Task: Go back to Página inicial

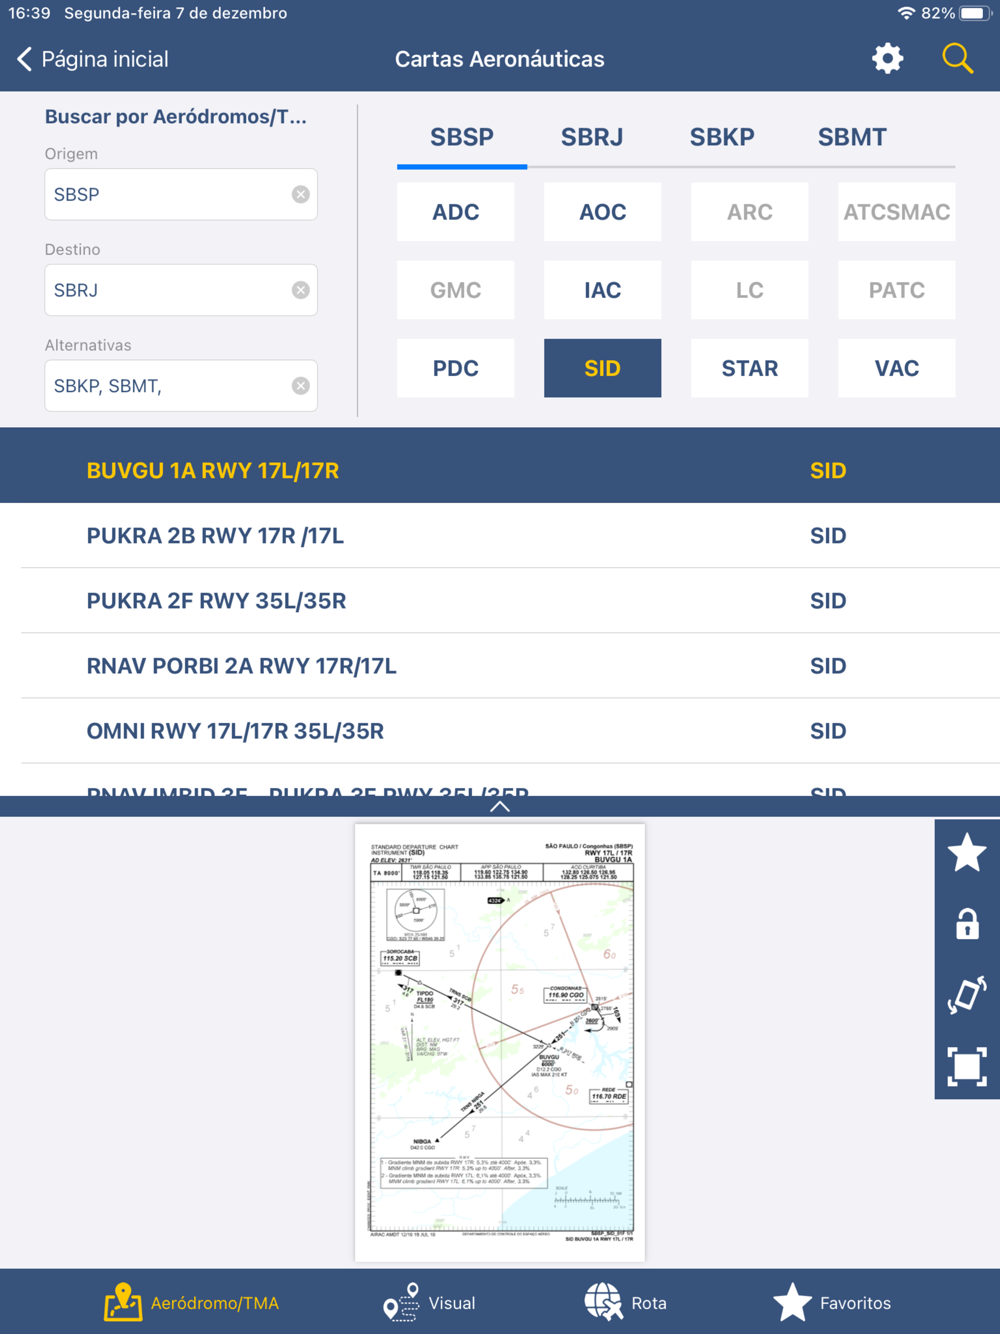Action: pos(92,59)
